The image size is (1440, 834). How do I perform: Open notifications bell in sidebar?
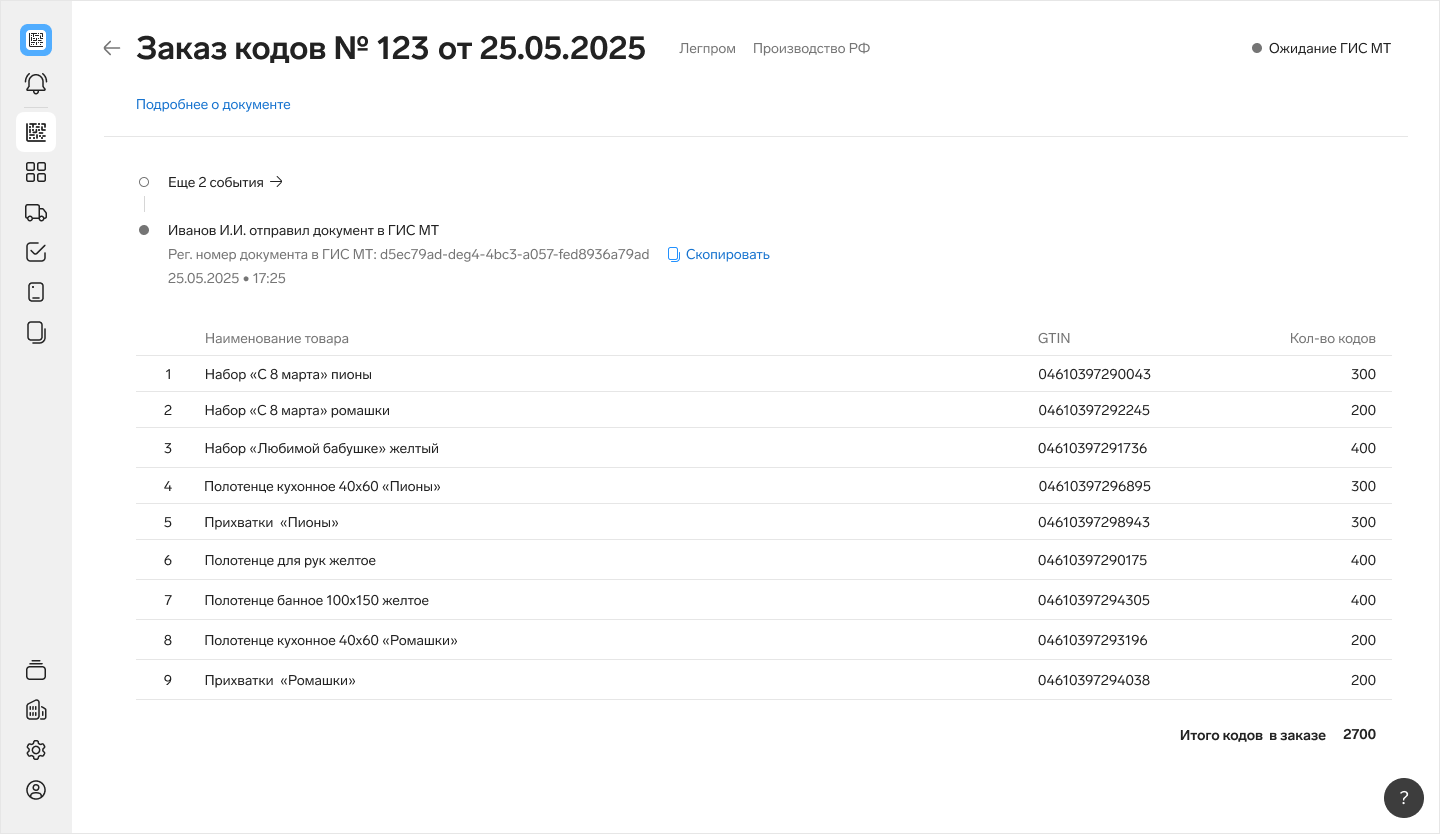click(36, 84)
